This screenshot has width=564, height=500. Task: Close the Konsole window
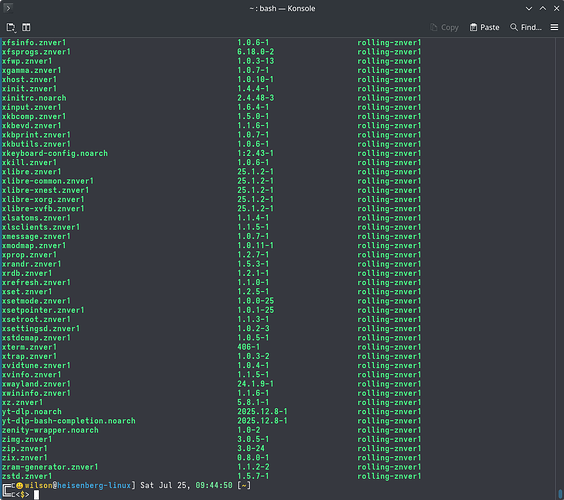556,8
